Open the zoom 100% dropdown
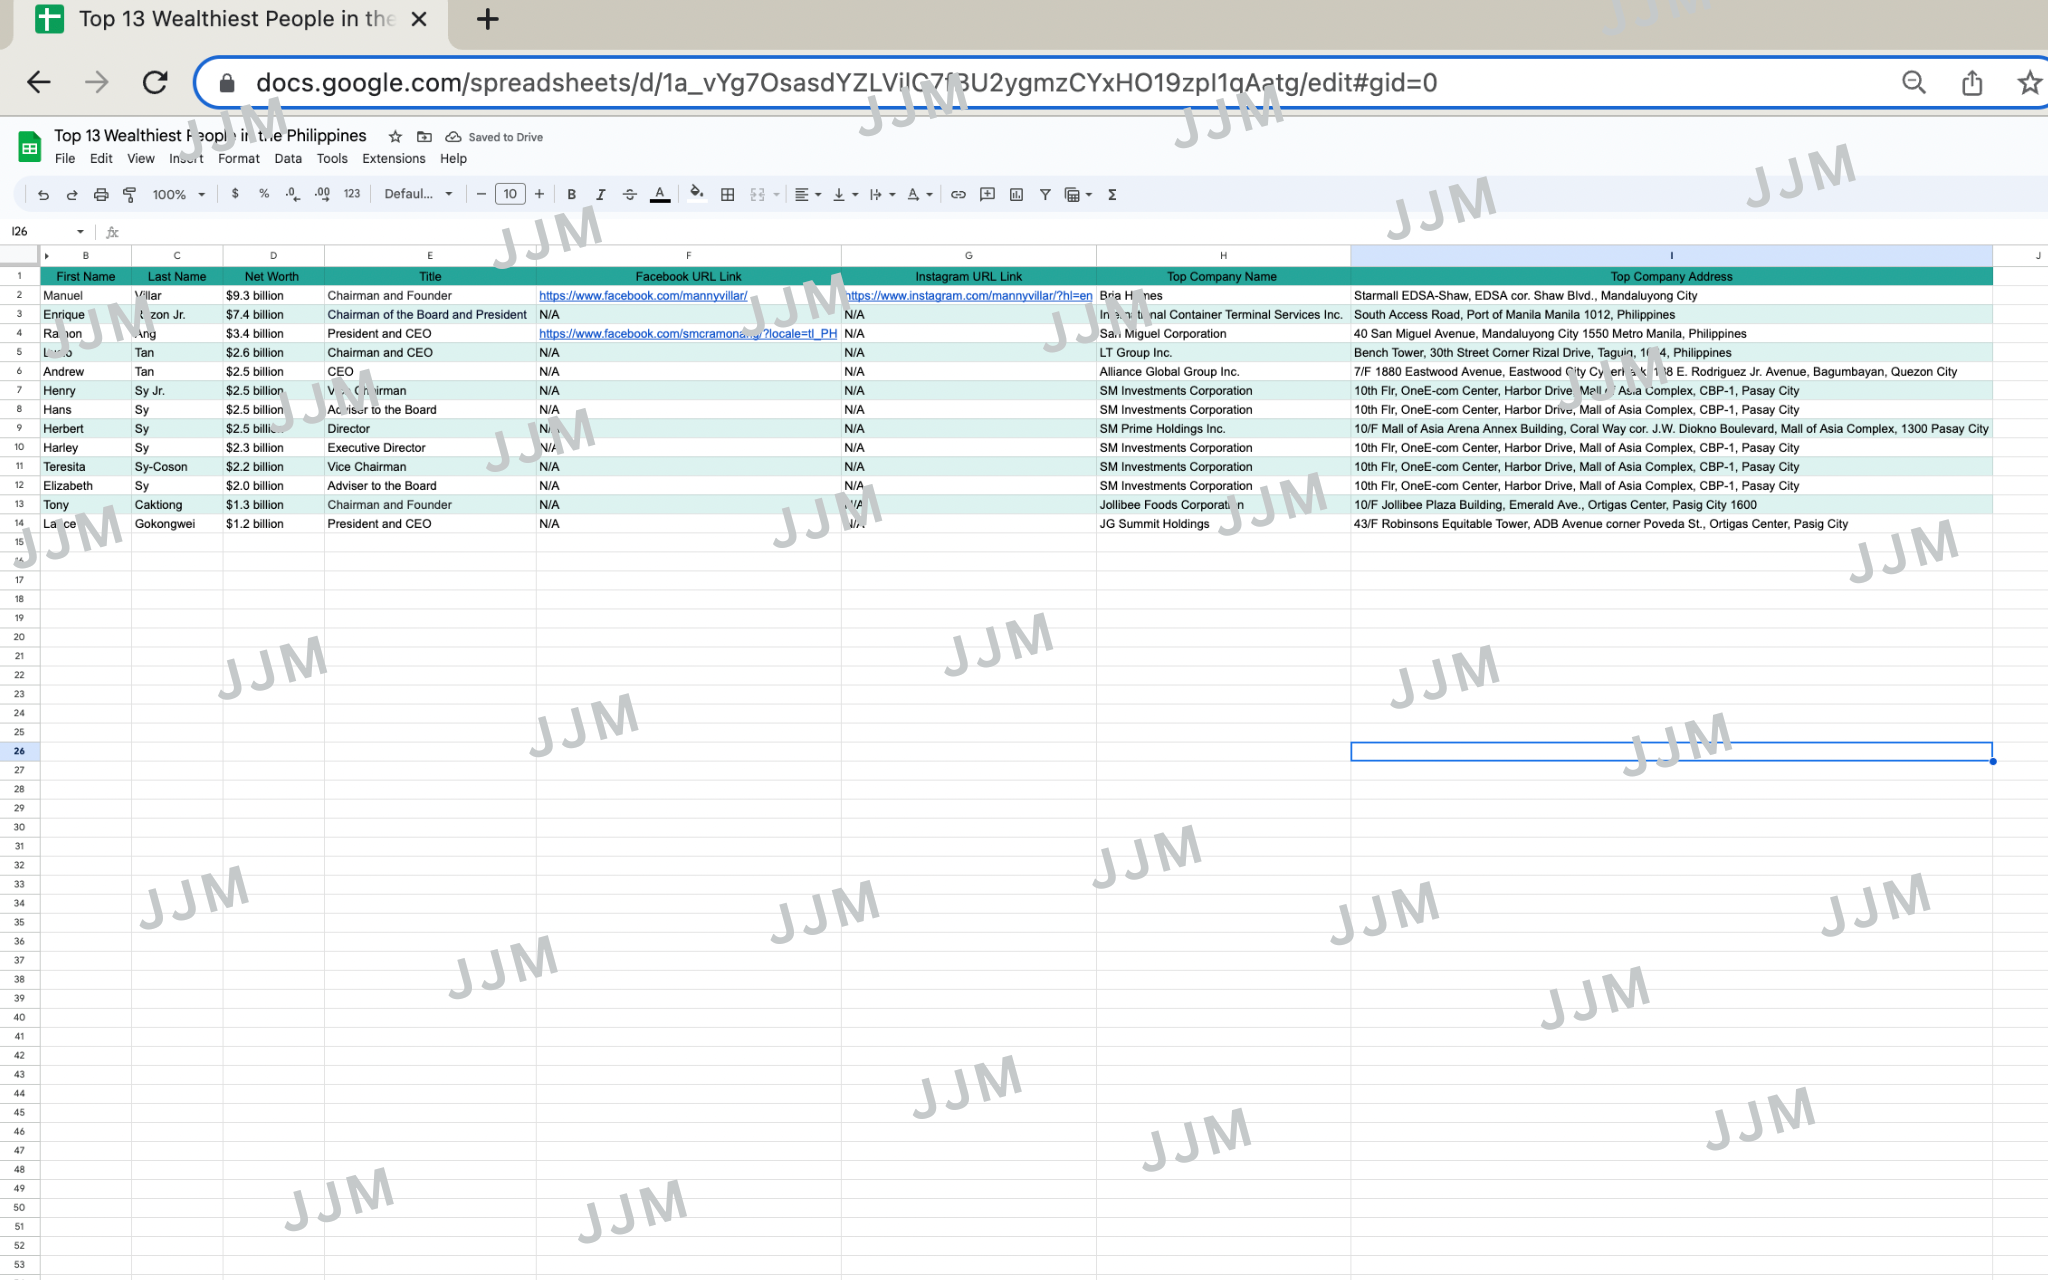Image resolution: width=2048 pixels, height=1280 pixels. [x=179, y=195]
